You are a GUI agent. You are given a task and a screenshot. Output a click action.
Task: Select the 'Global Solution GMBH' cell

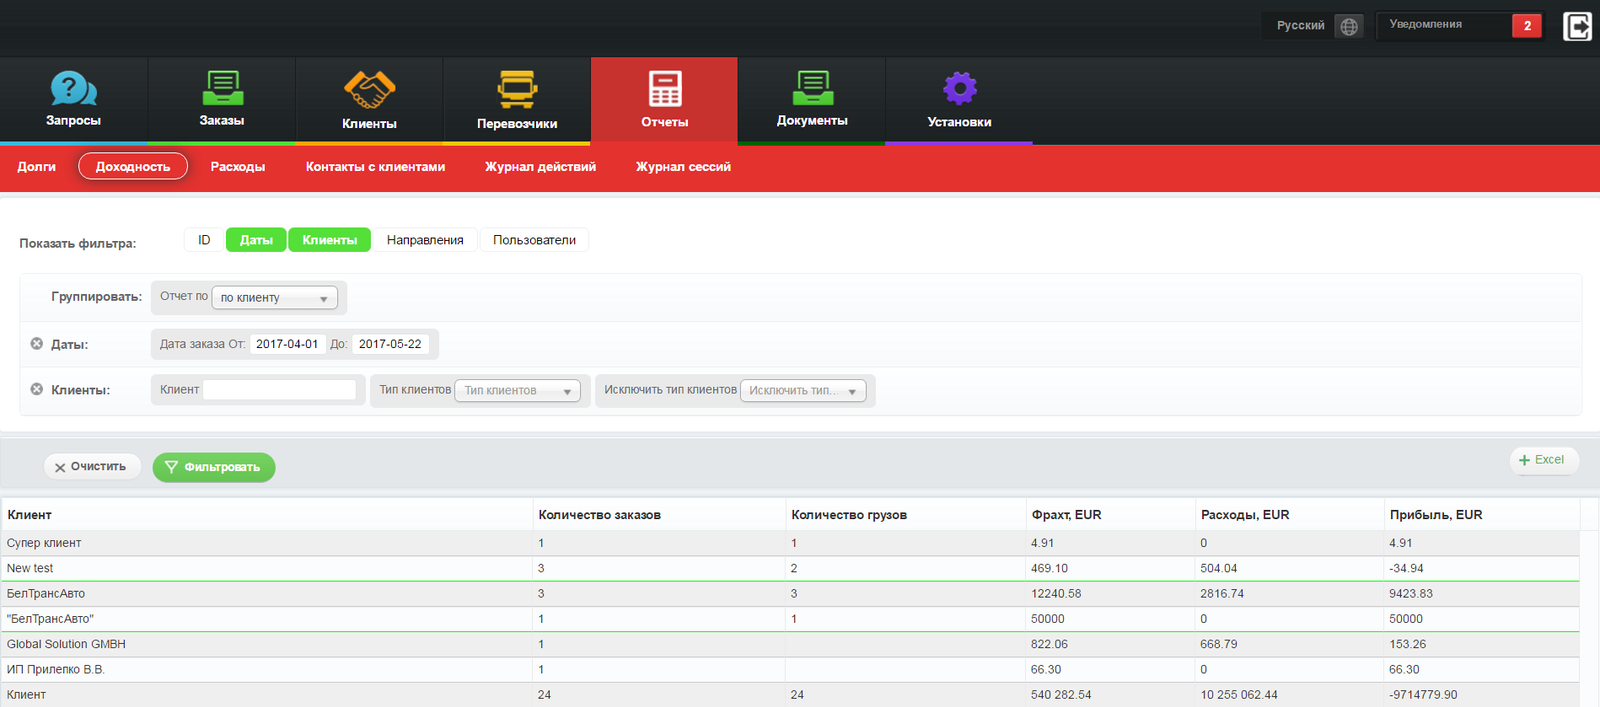click(x=66, y=644)
